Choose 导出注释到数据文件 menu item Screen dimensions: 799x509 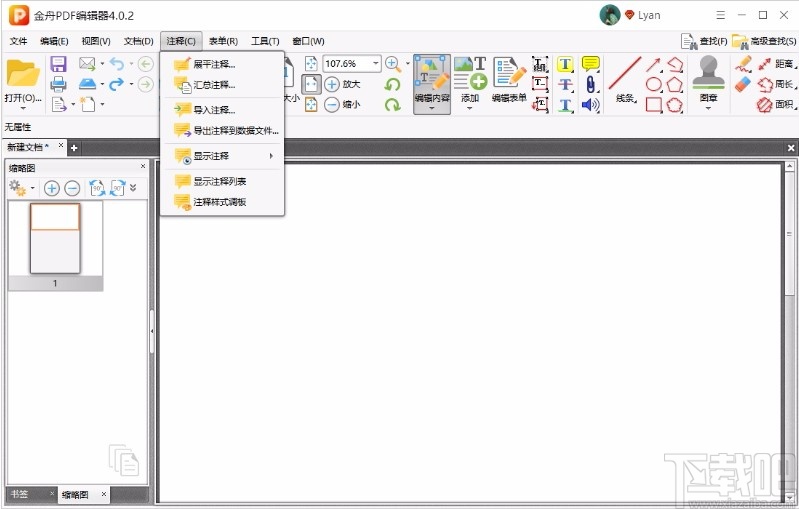tap(222, 131)
